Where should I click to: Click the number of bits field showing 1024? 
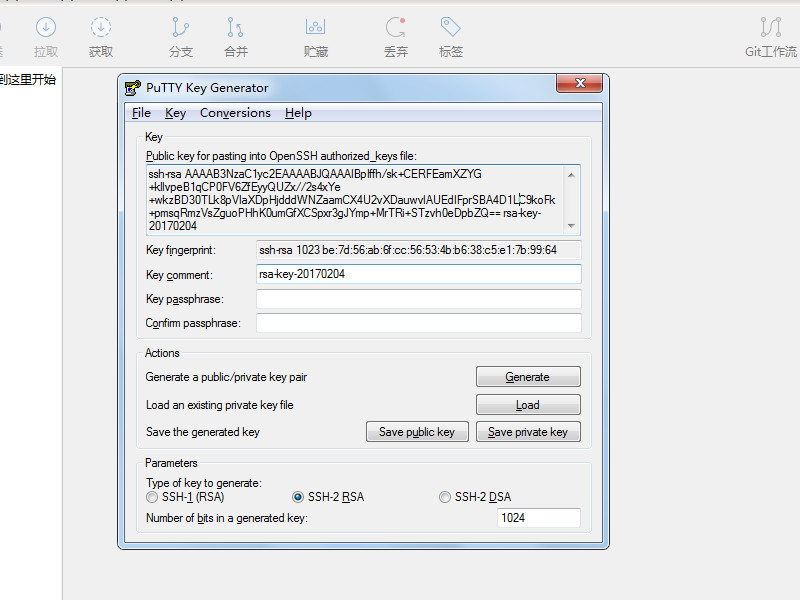click(538, 518)
